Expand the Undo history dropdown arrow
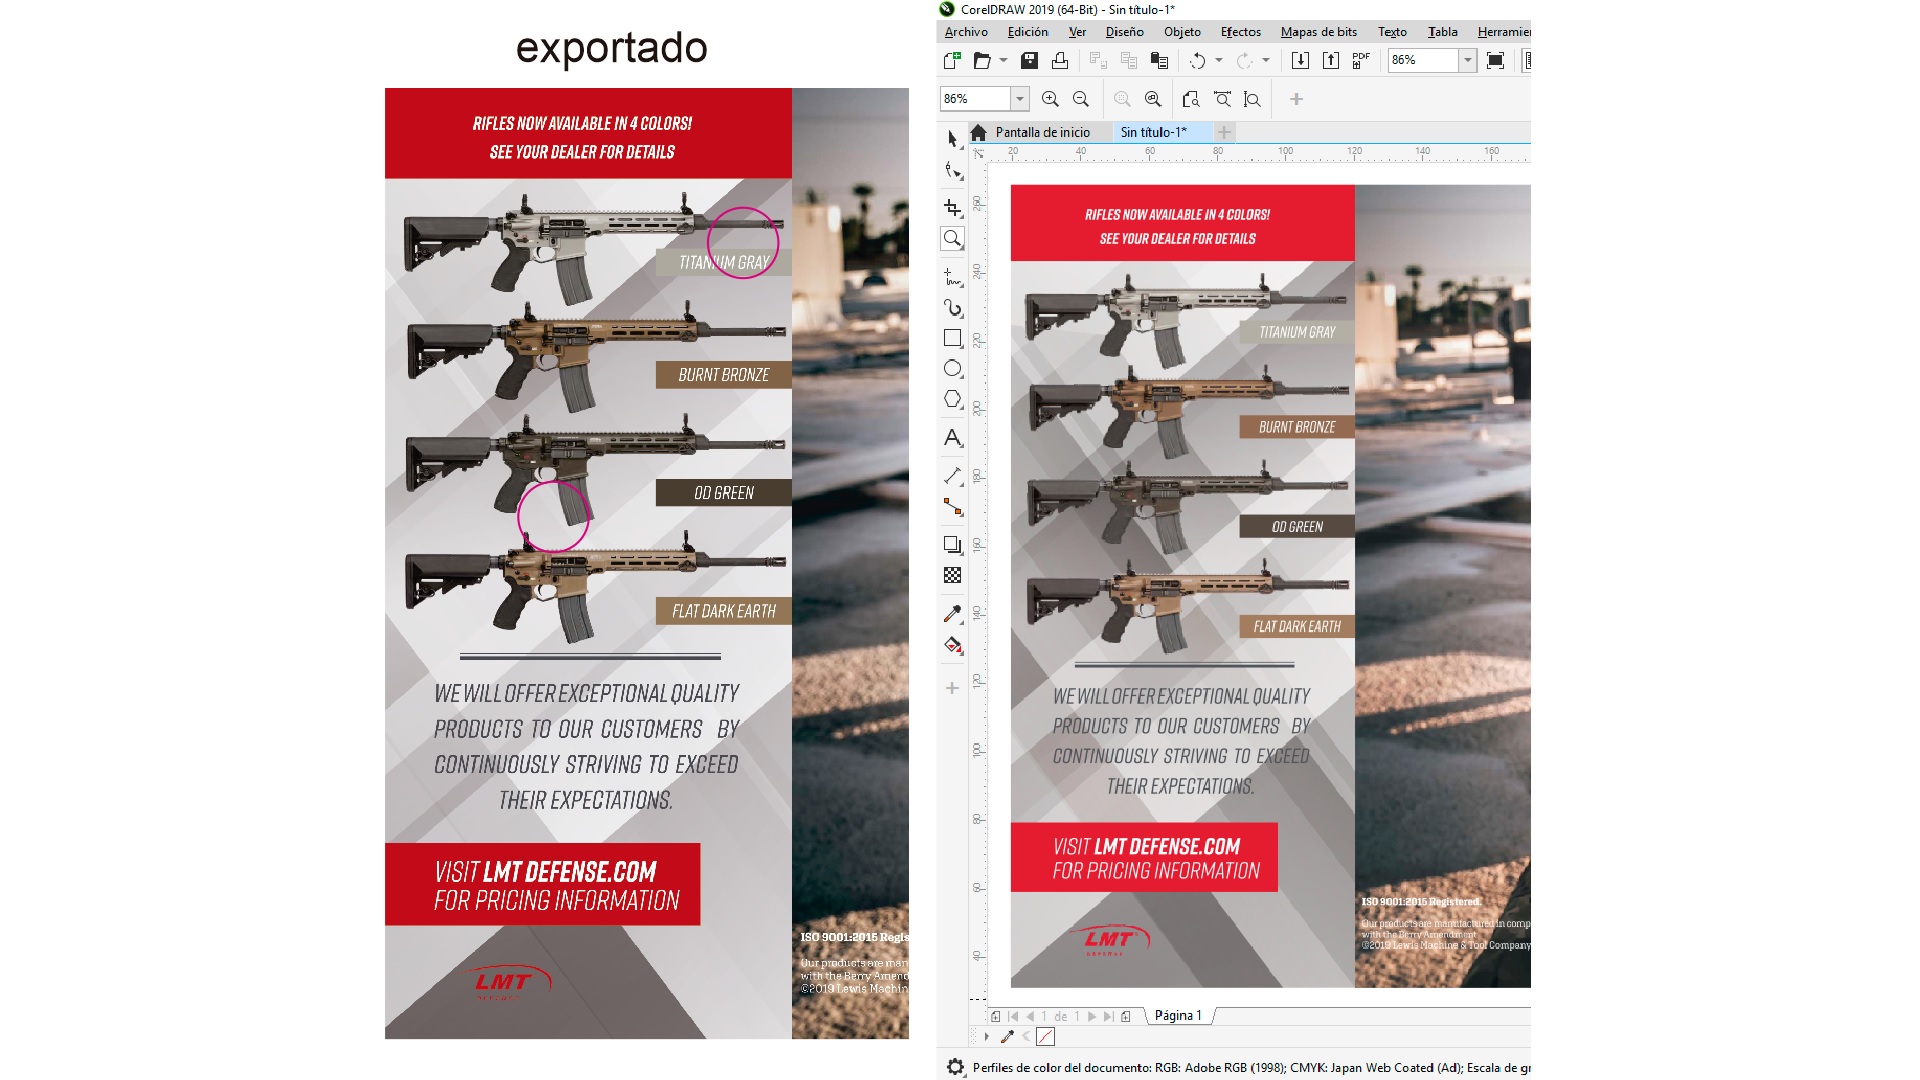 coord(1219,61)
